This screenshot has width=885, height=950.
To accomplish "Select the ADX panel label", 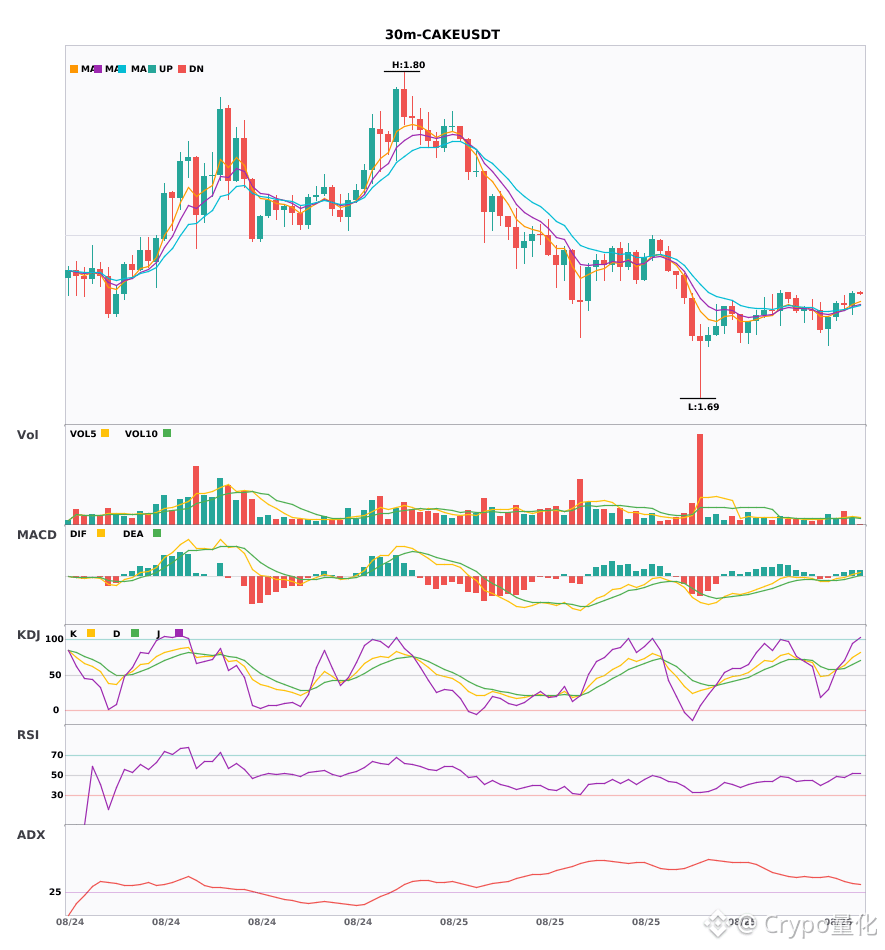I will [31, 835].
